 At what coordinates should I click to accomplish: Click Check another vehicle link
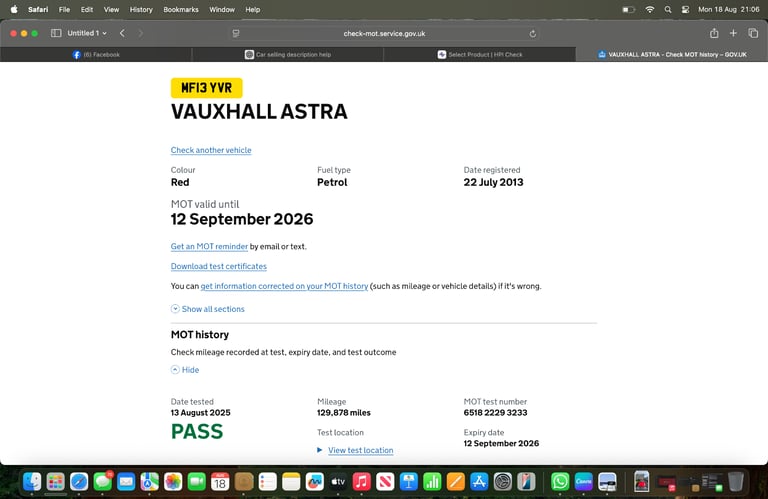click(211, 150)
